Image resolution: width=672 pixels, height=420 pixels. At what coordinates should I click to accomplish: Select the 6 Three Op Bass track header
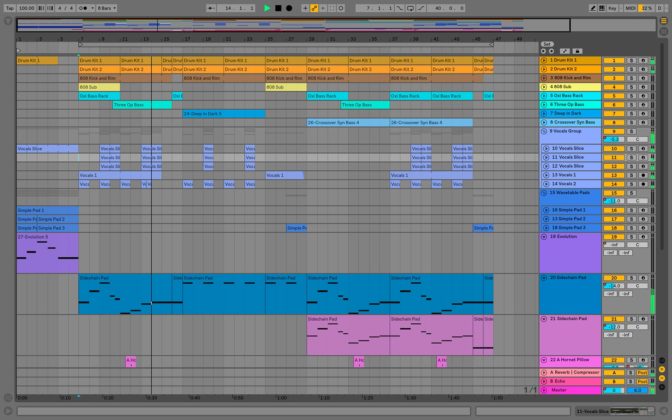pyautogui.click(x=570, y=105)
